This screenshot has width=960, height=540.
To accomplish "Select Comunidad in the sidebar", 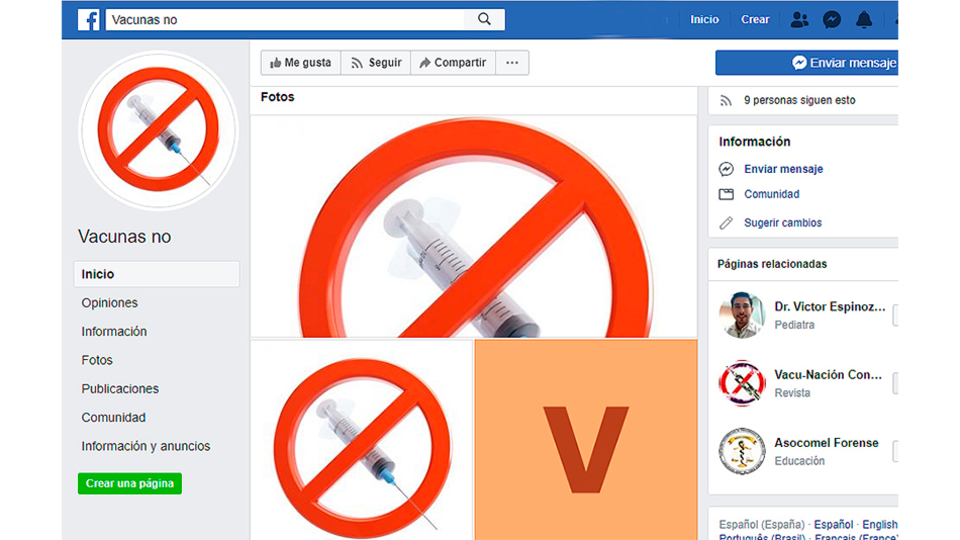I will (x=113, y=418).
